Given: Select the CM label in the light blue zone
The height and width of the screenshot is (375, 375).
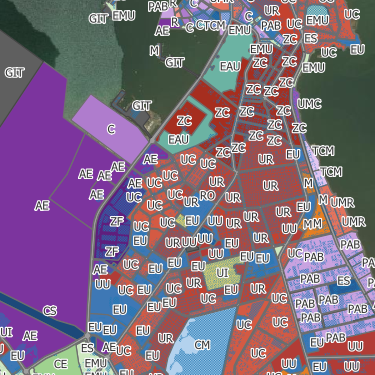Looking at the screenshot, I should coord(202,345).
